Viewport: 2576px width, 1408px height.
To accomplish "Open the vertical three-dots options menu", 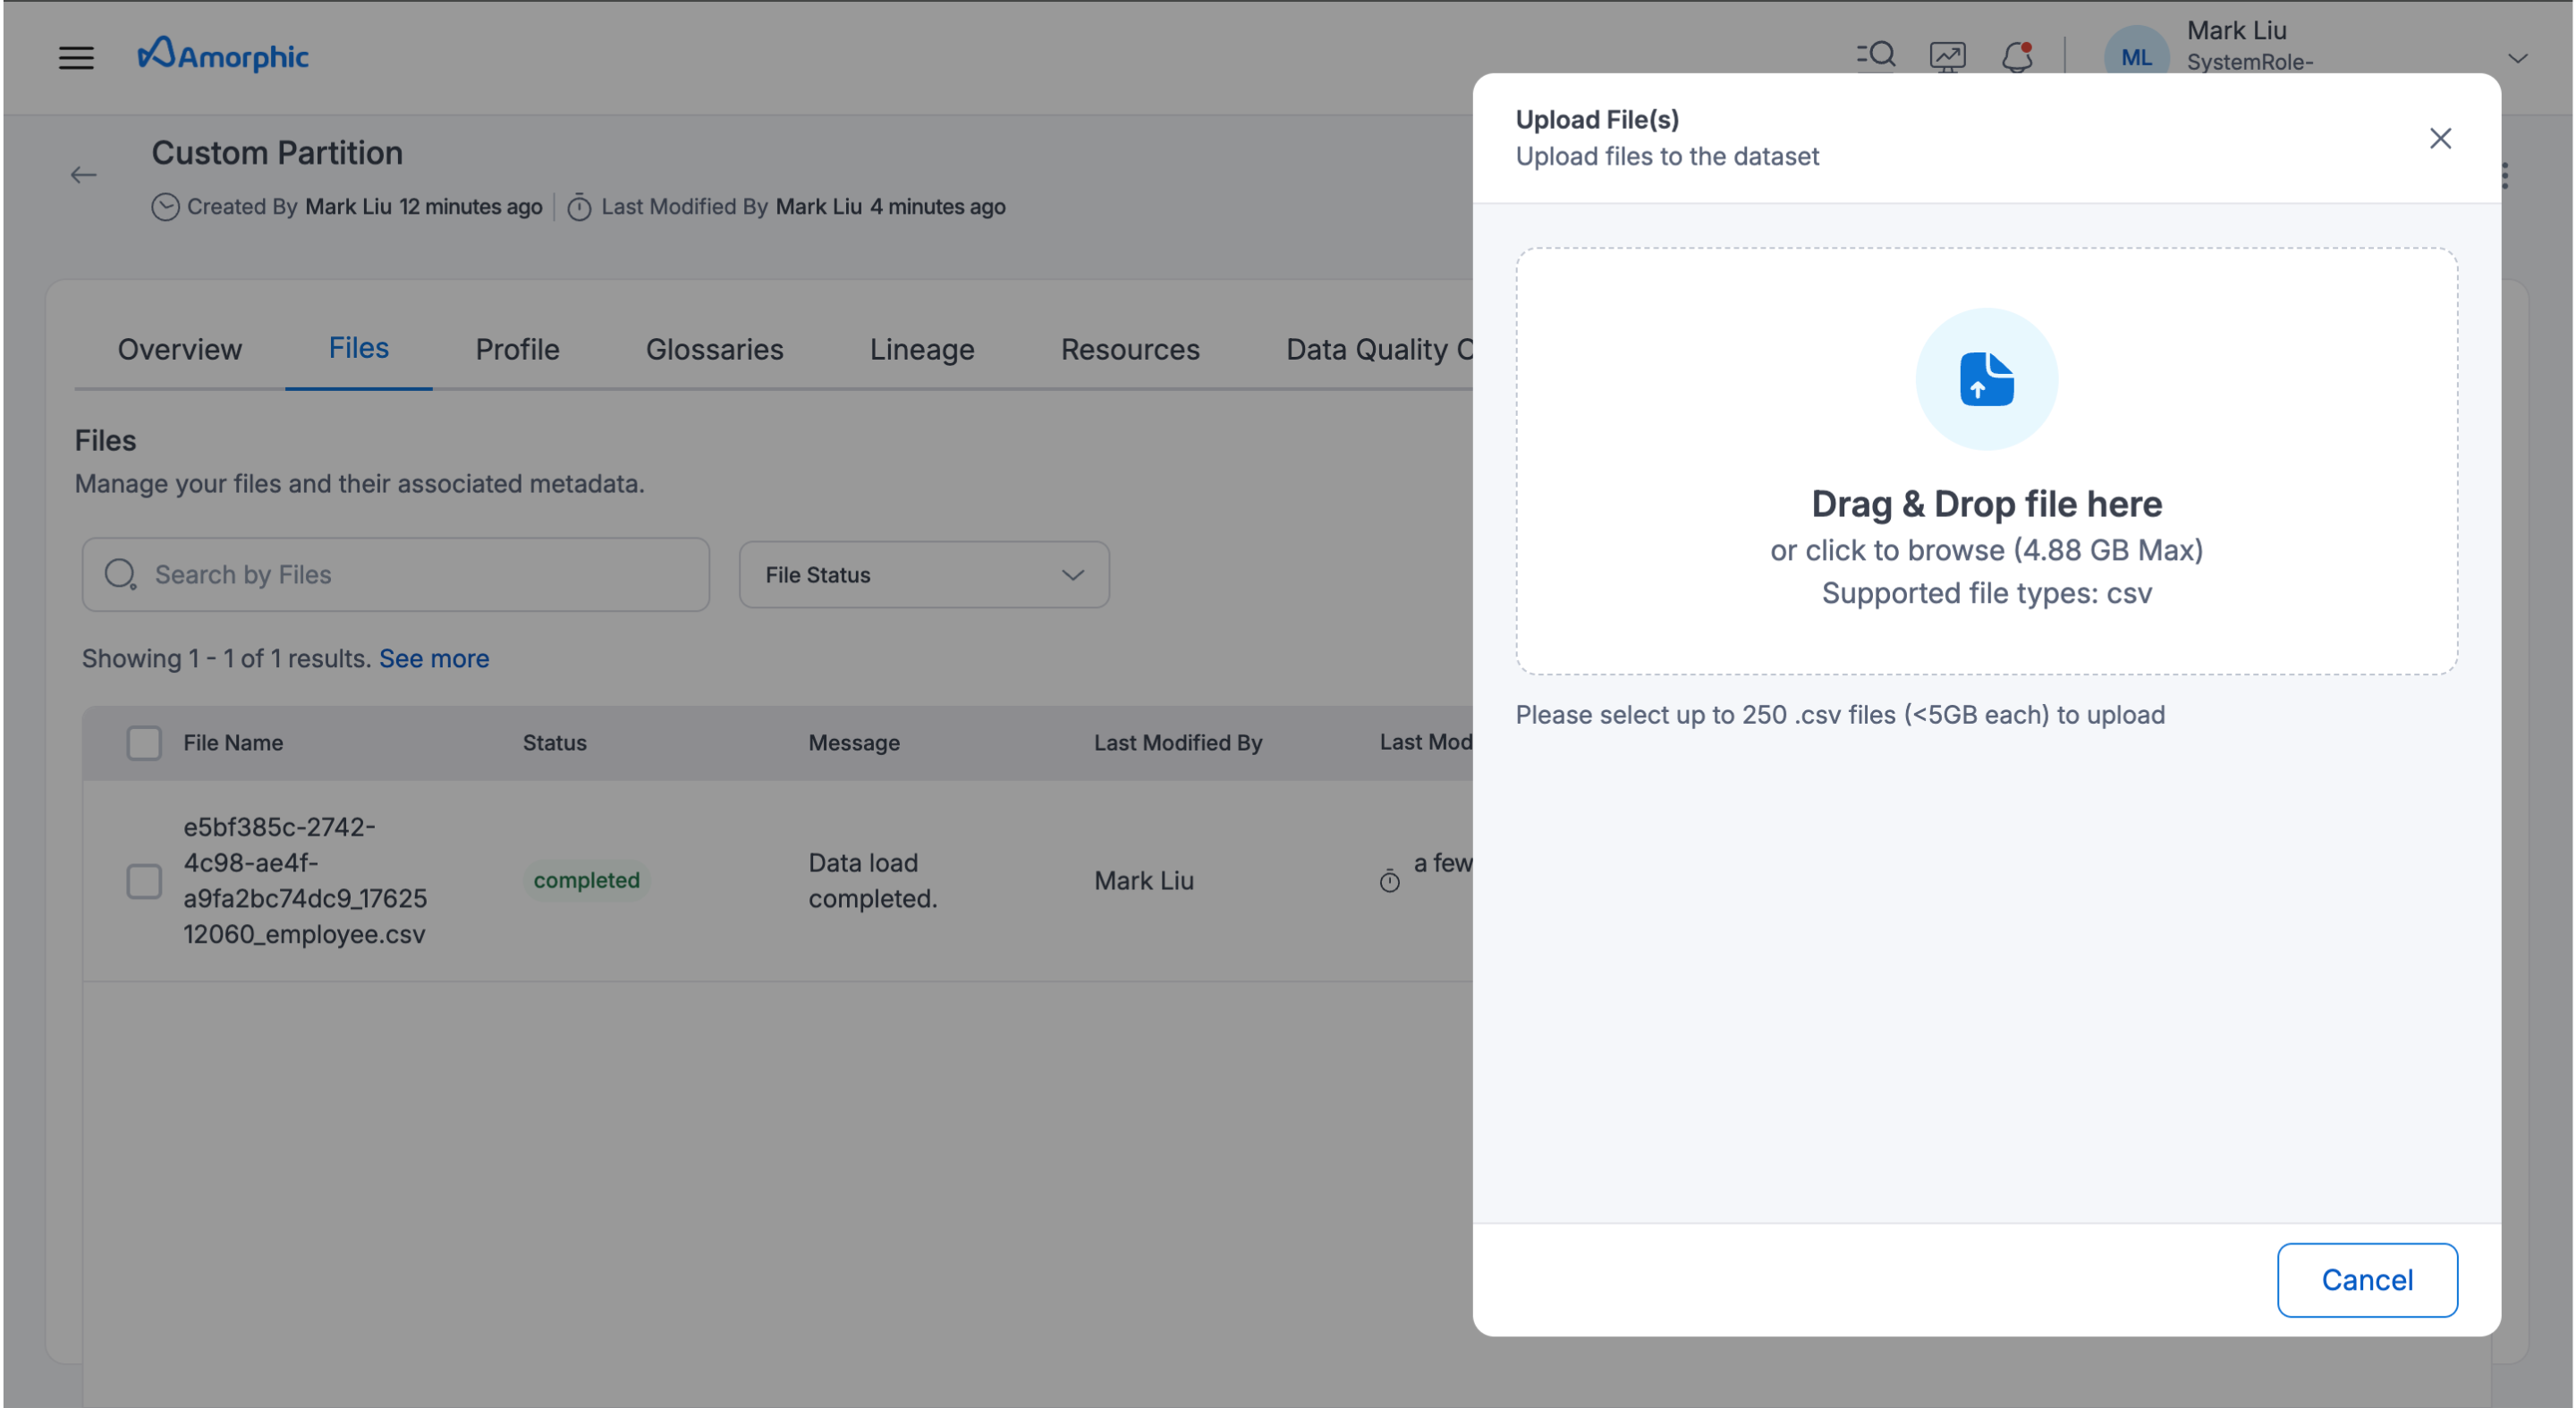I will tap(2505, 176).
